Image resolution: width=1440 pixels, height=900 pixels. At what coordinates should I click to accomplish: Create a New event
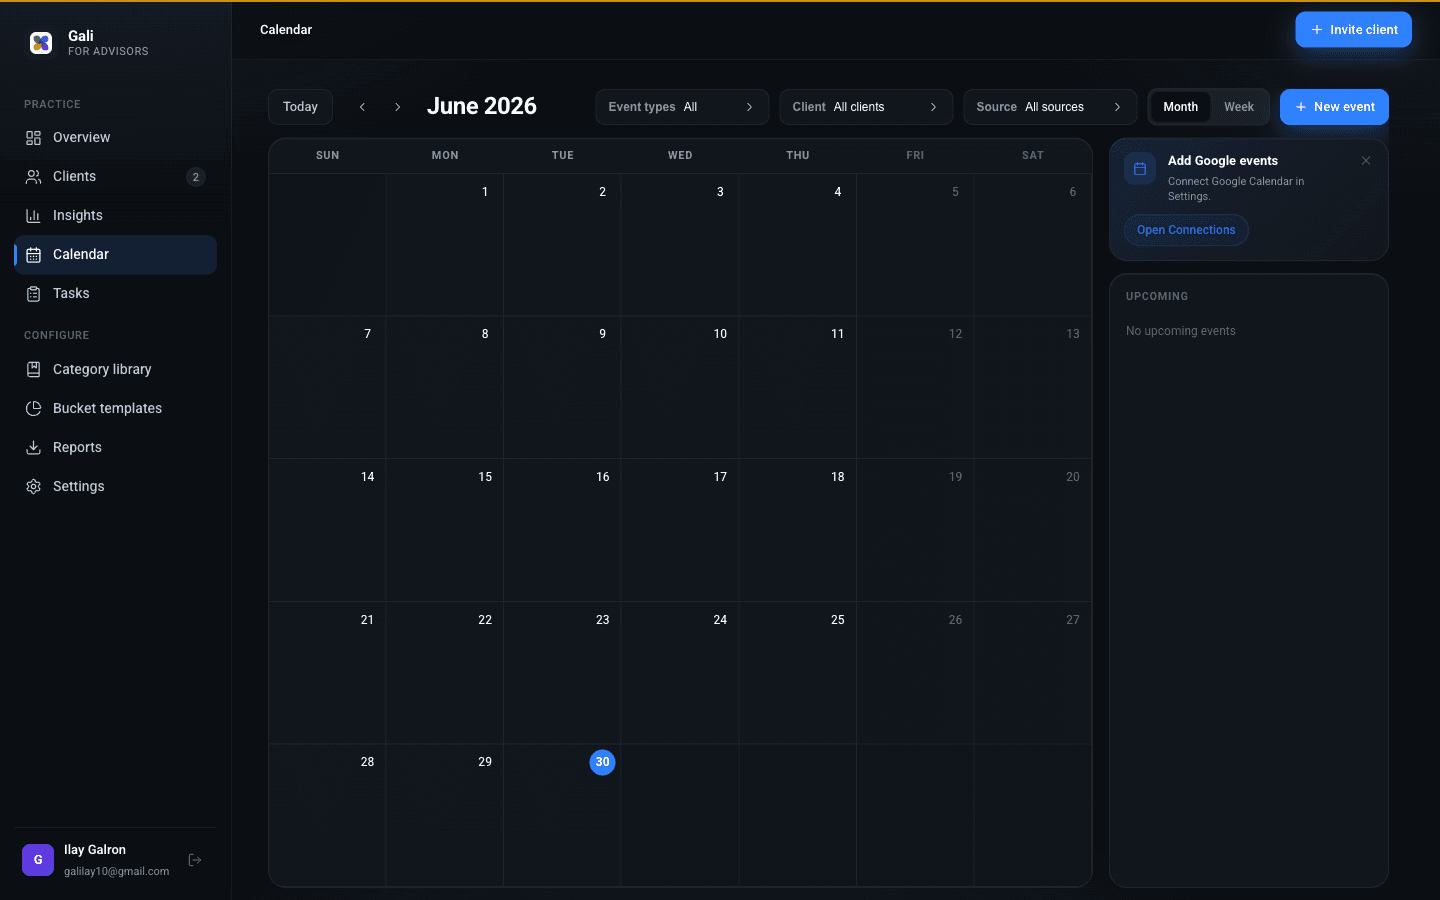[1334, 107]
